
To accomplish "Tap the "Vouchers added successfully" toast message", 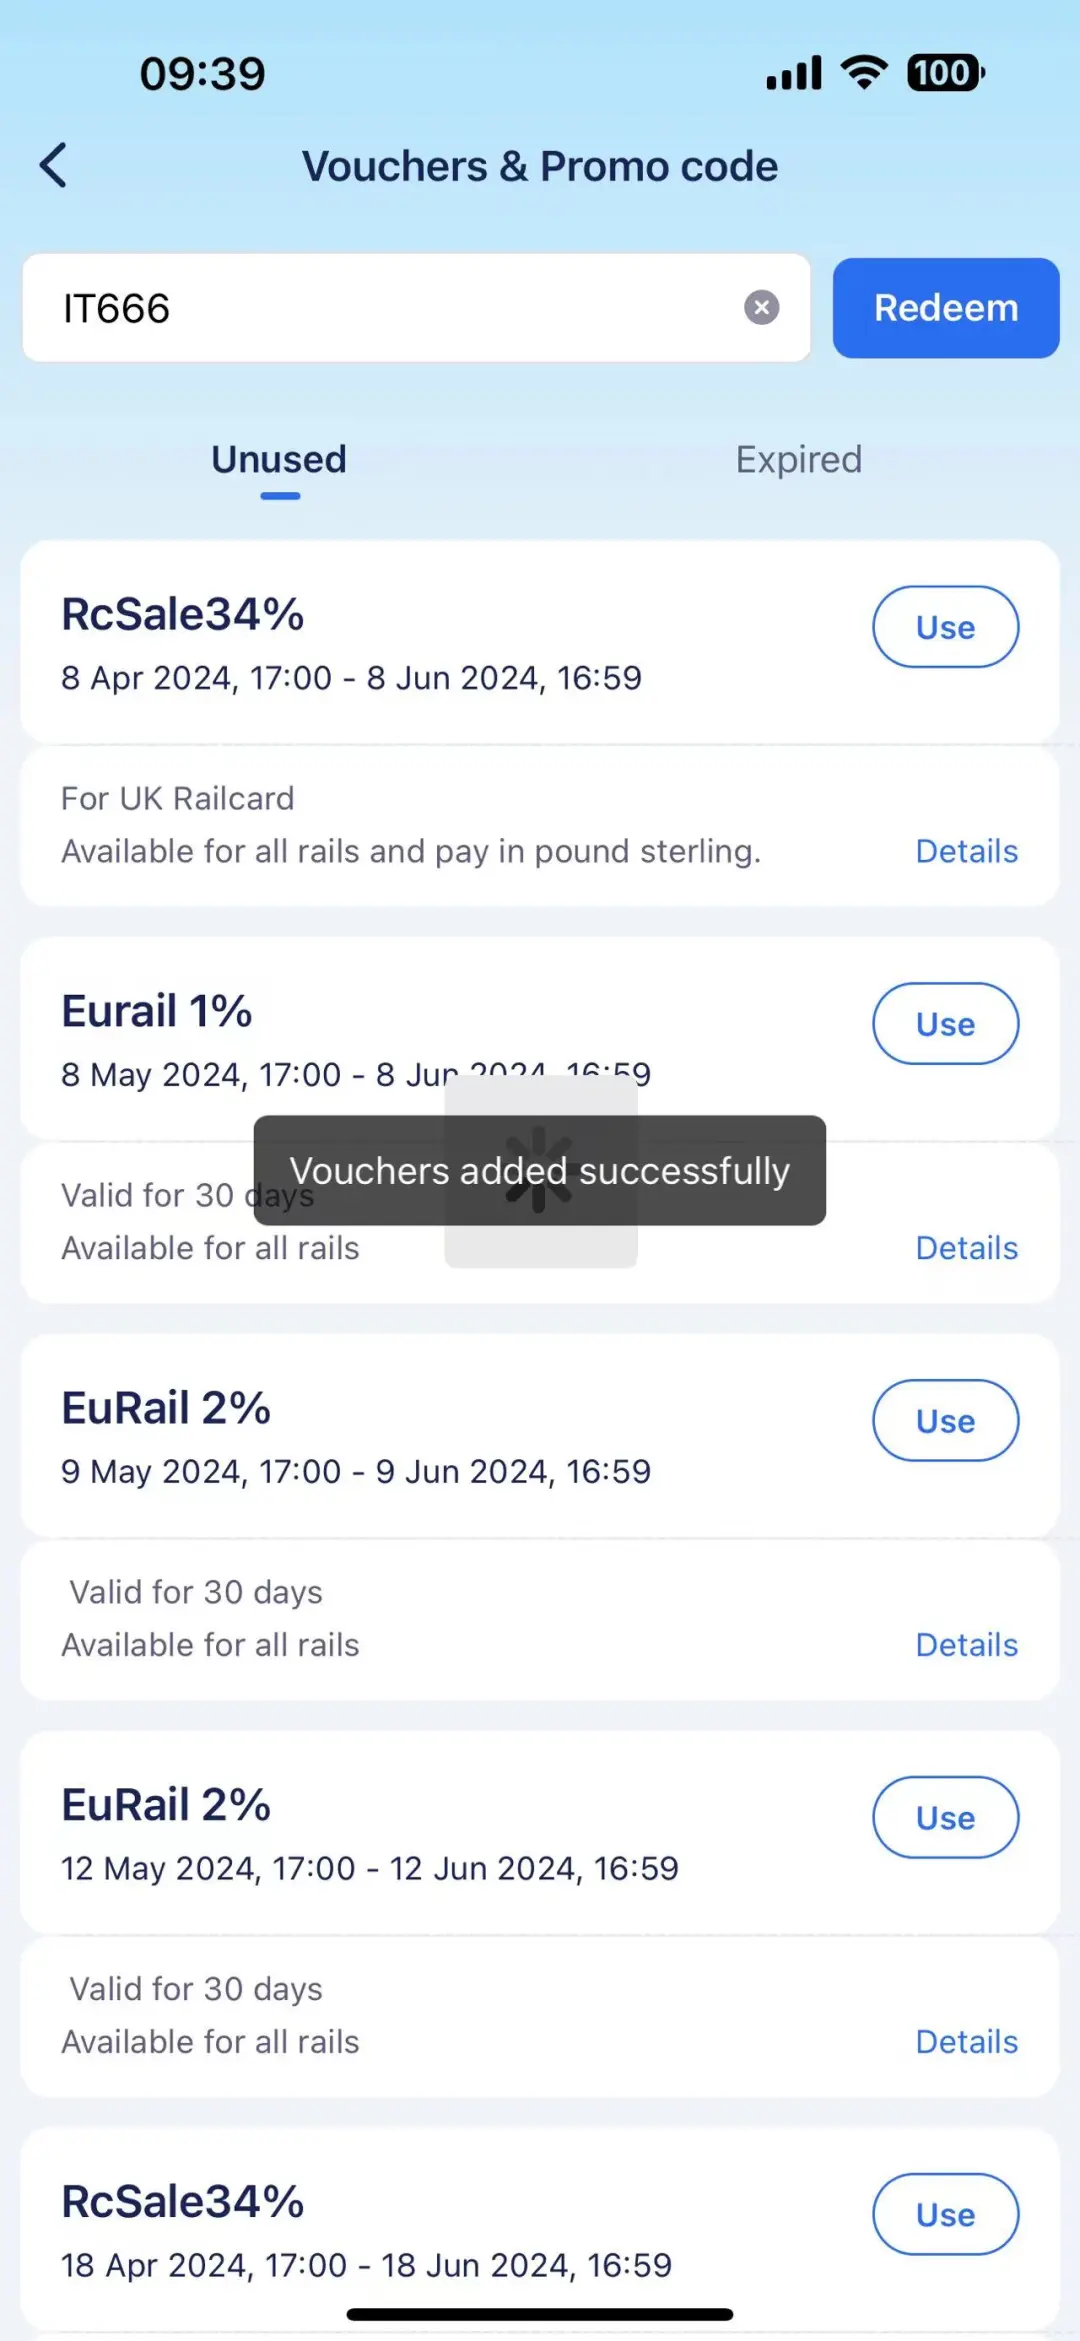I will pyautogui.click(x=540, y=1171).
